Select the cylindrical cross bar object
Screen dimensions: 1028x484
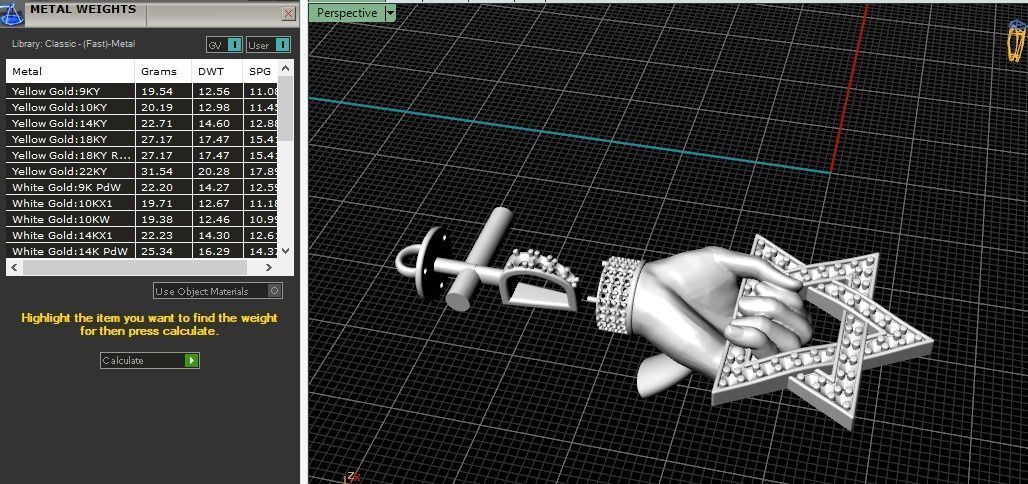[x=481, y=257]
